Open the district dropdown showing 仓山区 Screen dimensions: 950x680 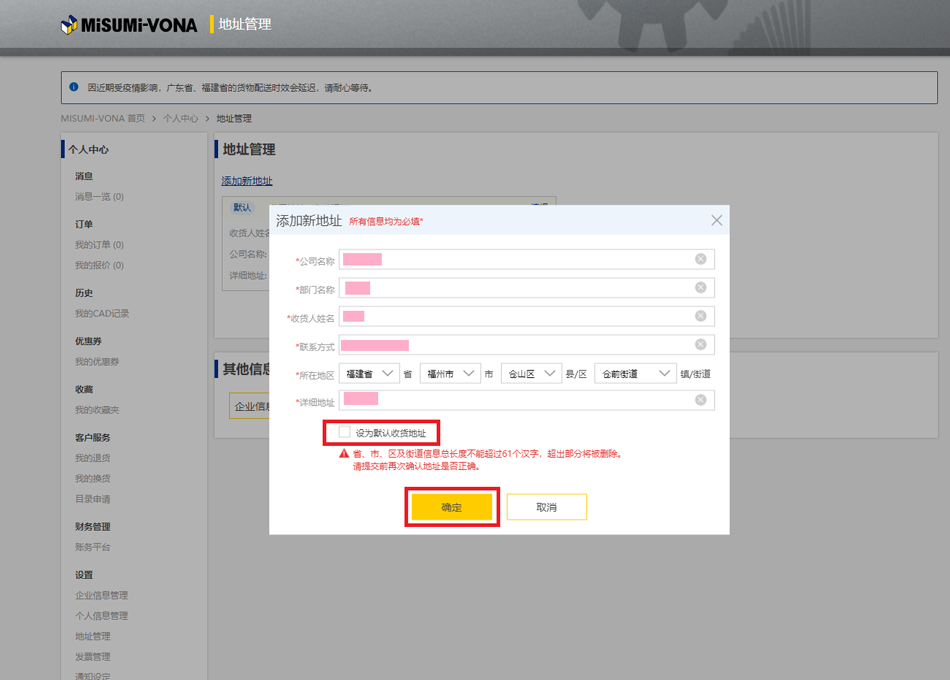click(531, 373)
